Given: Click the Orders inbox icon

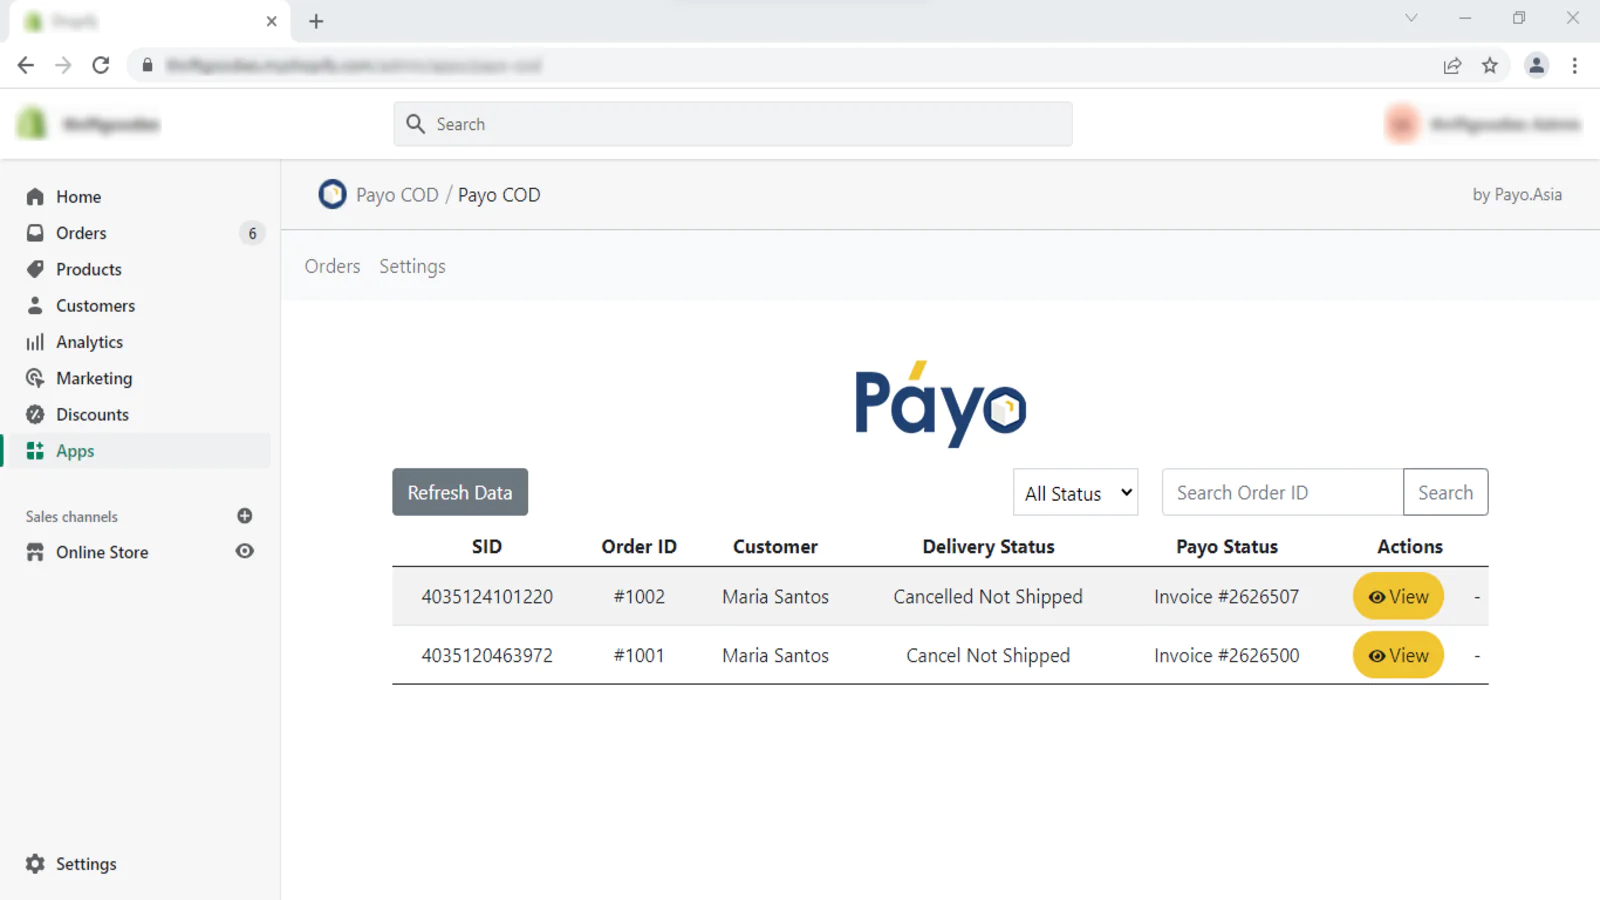Looking at the screenshot, I should 35,233.
